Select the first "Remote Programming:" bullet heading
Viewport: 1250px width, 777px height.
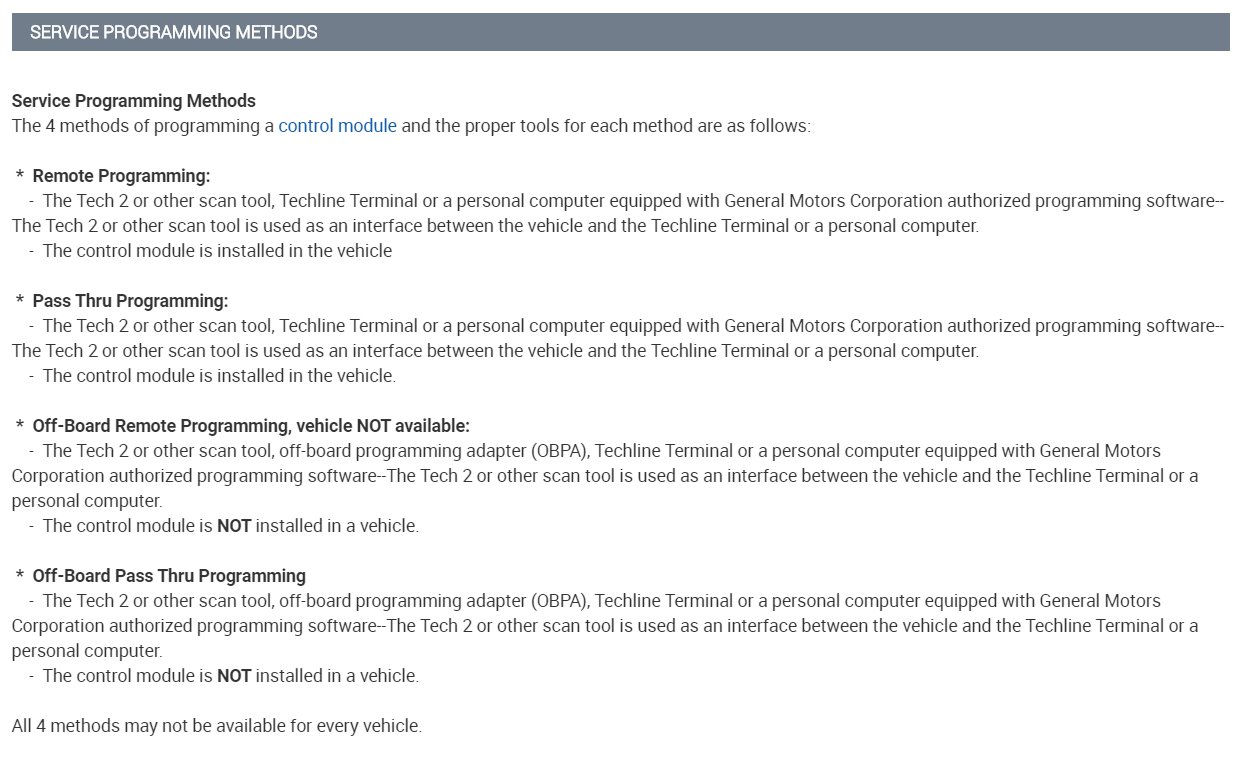click(x=121, y=176)
